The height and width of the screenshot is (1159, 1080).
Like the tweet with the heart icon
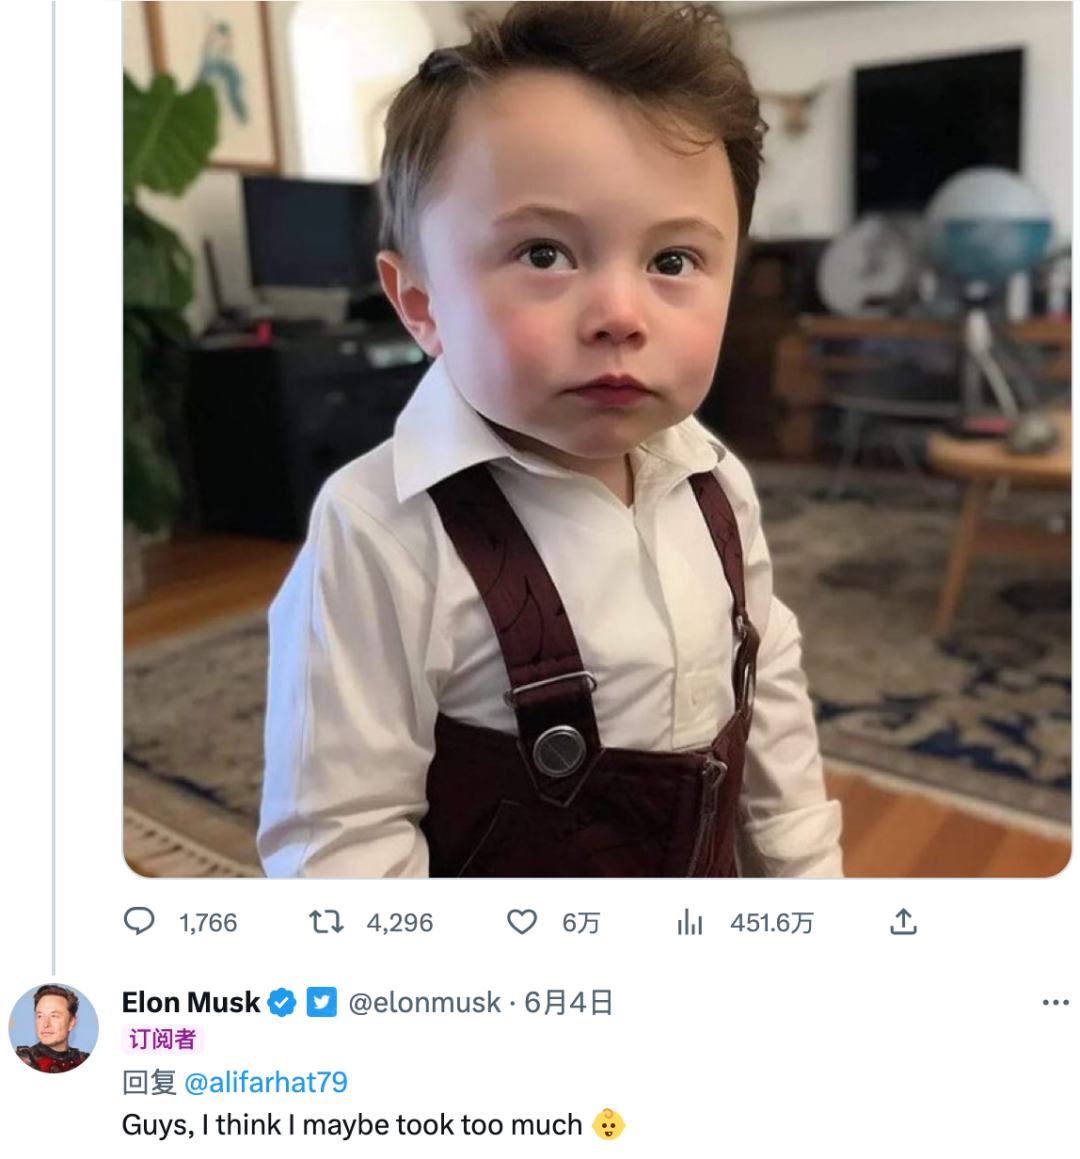[522, 921]
